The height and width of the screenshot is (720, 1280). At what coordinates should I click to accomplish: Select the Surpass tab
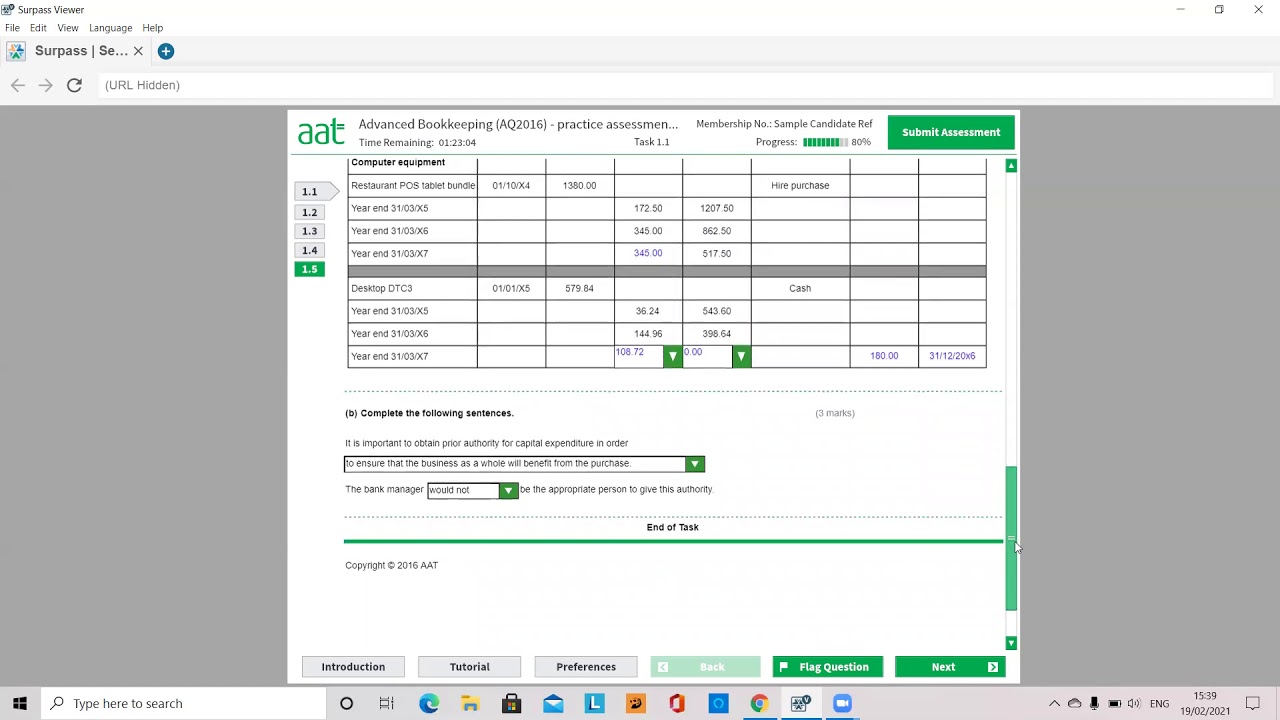(x=78, y=51)
